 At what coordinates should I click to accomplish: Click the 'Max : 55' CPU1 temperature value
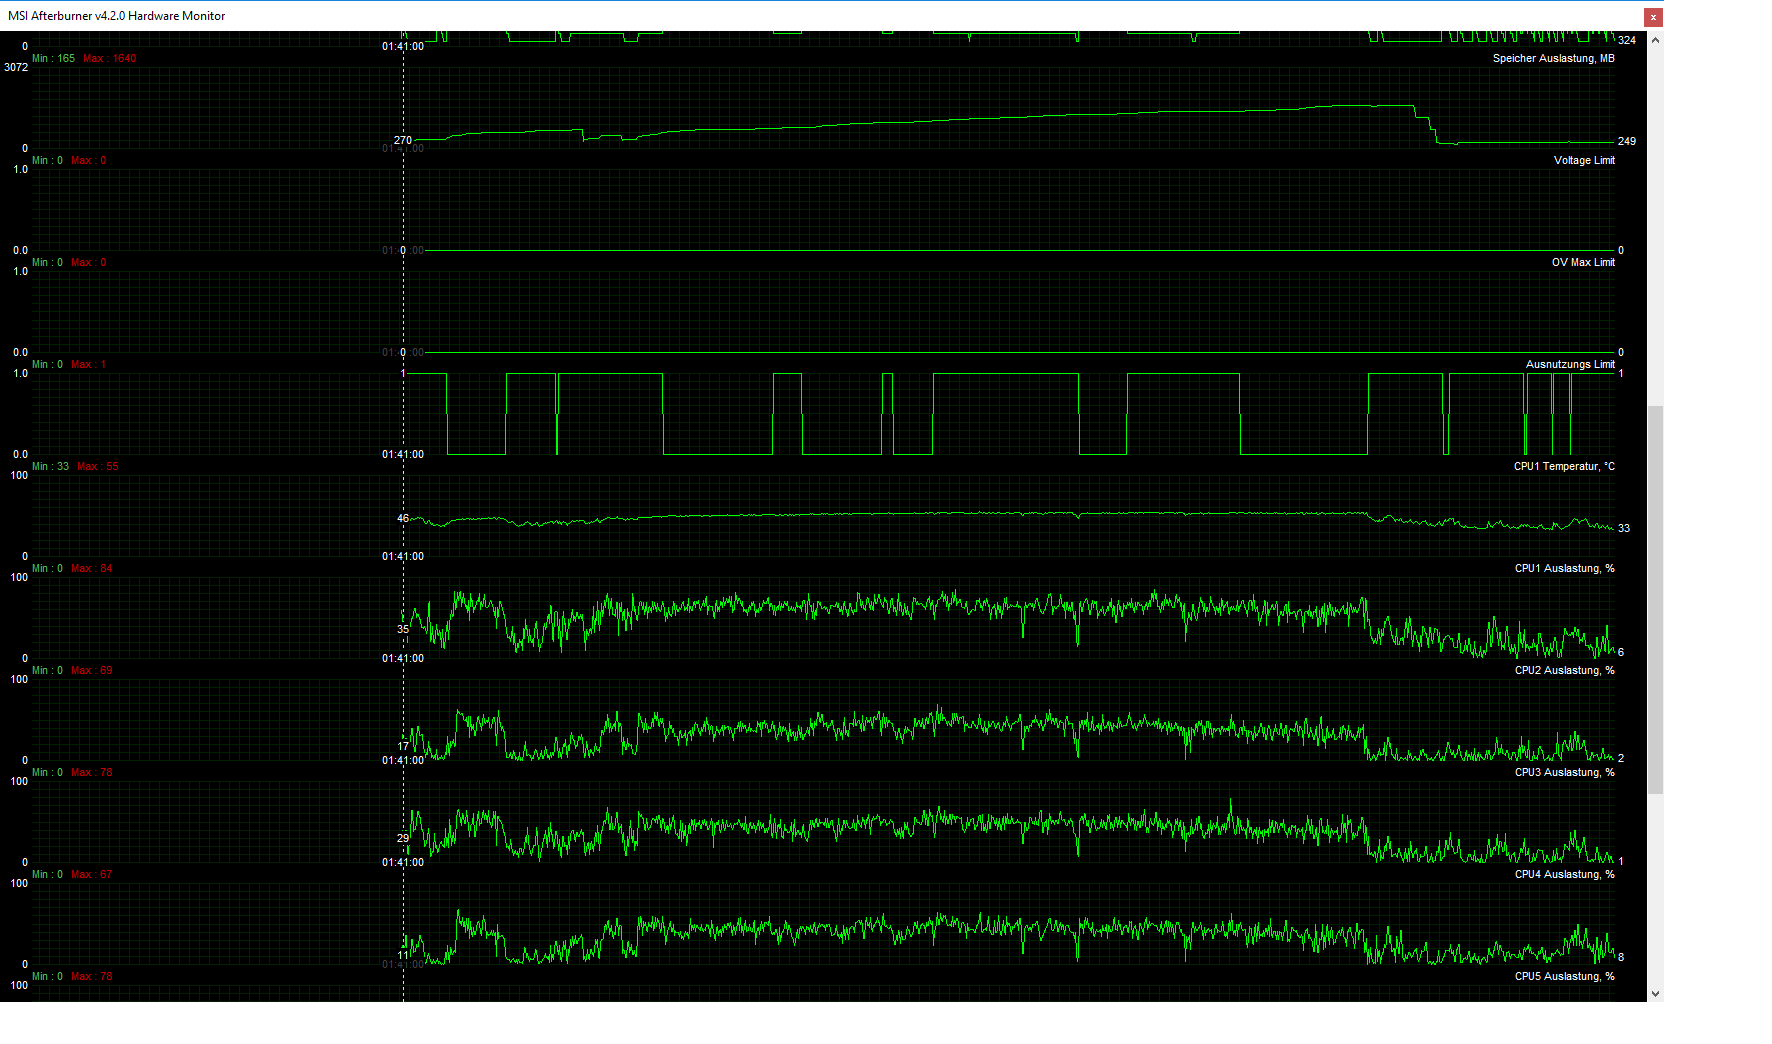point(98,466)
